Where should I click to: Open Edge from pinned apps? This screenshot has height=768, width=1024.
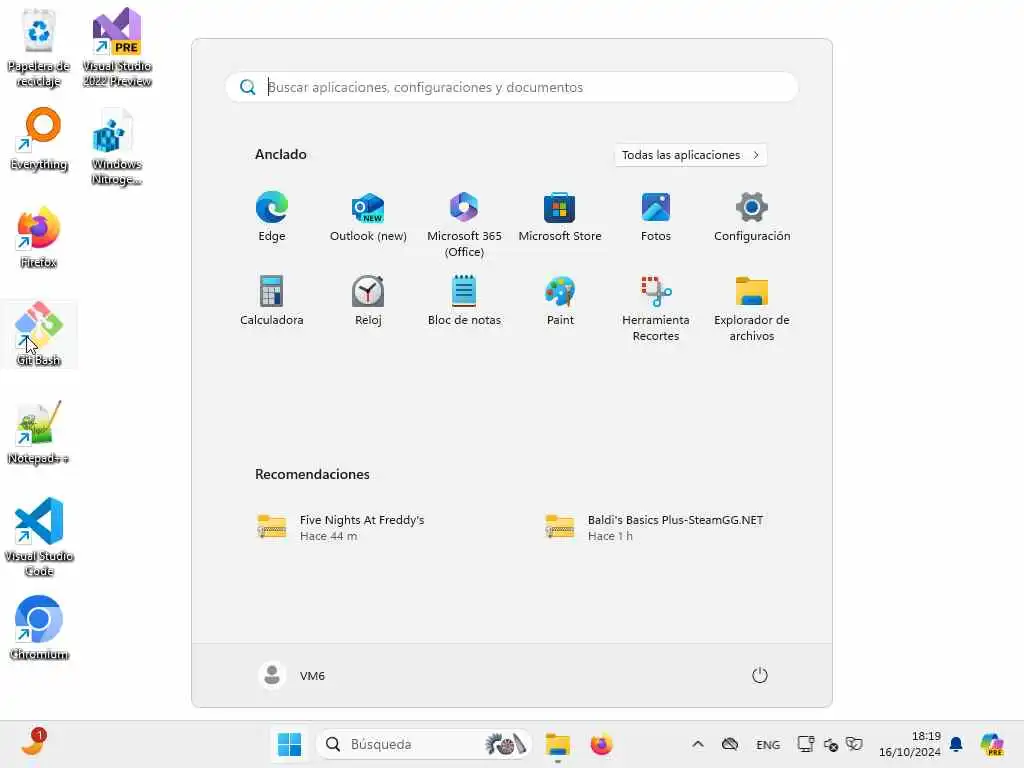tap(272, 217)
